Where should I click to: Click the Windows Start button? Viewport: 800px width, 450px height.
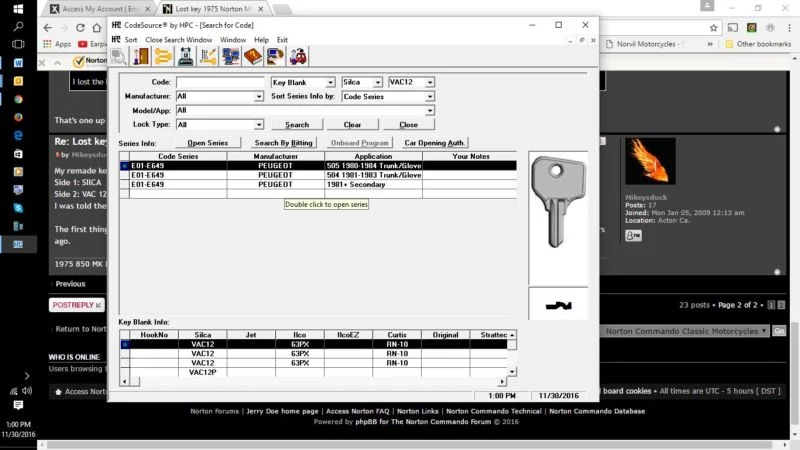[18, 8]
